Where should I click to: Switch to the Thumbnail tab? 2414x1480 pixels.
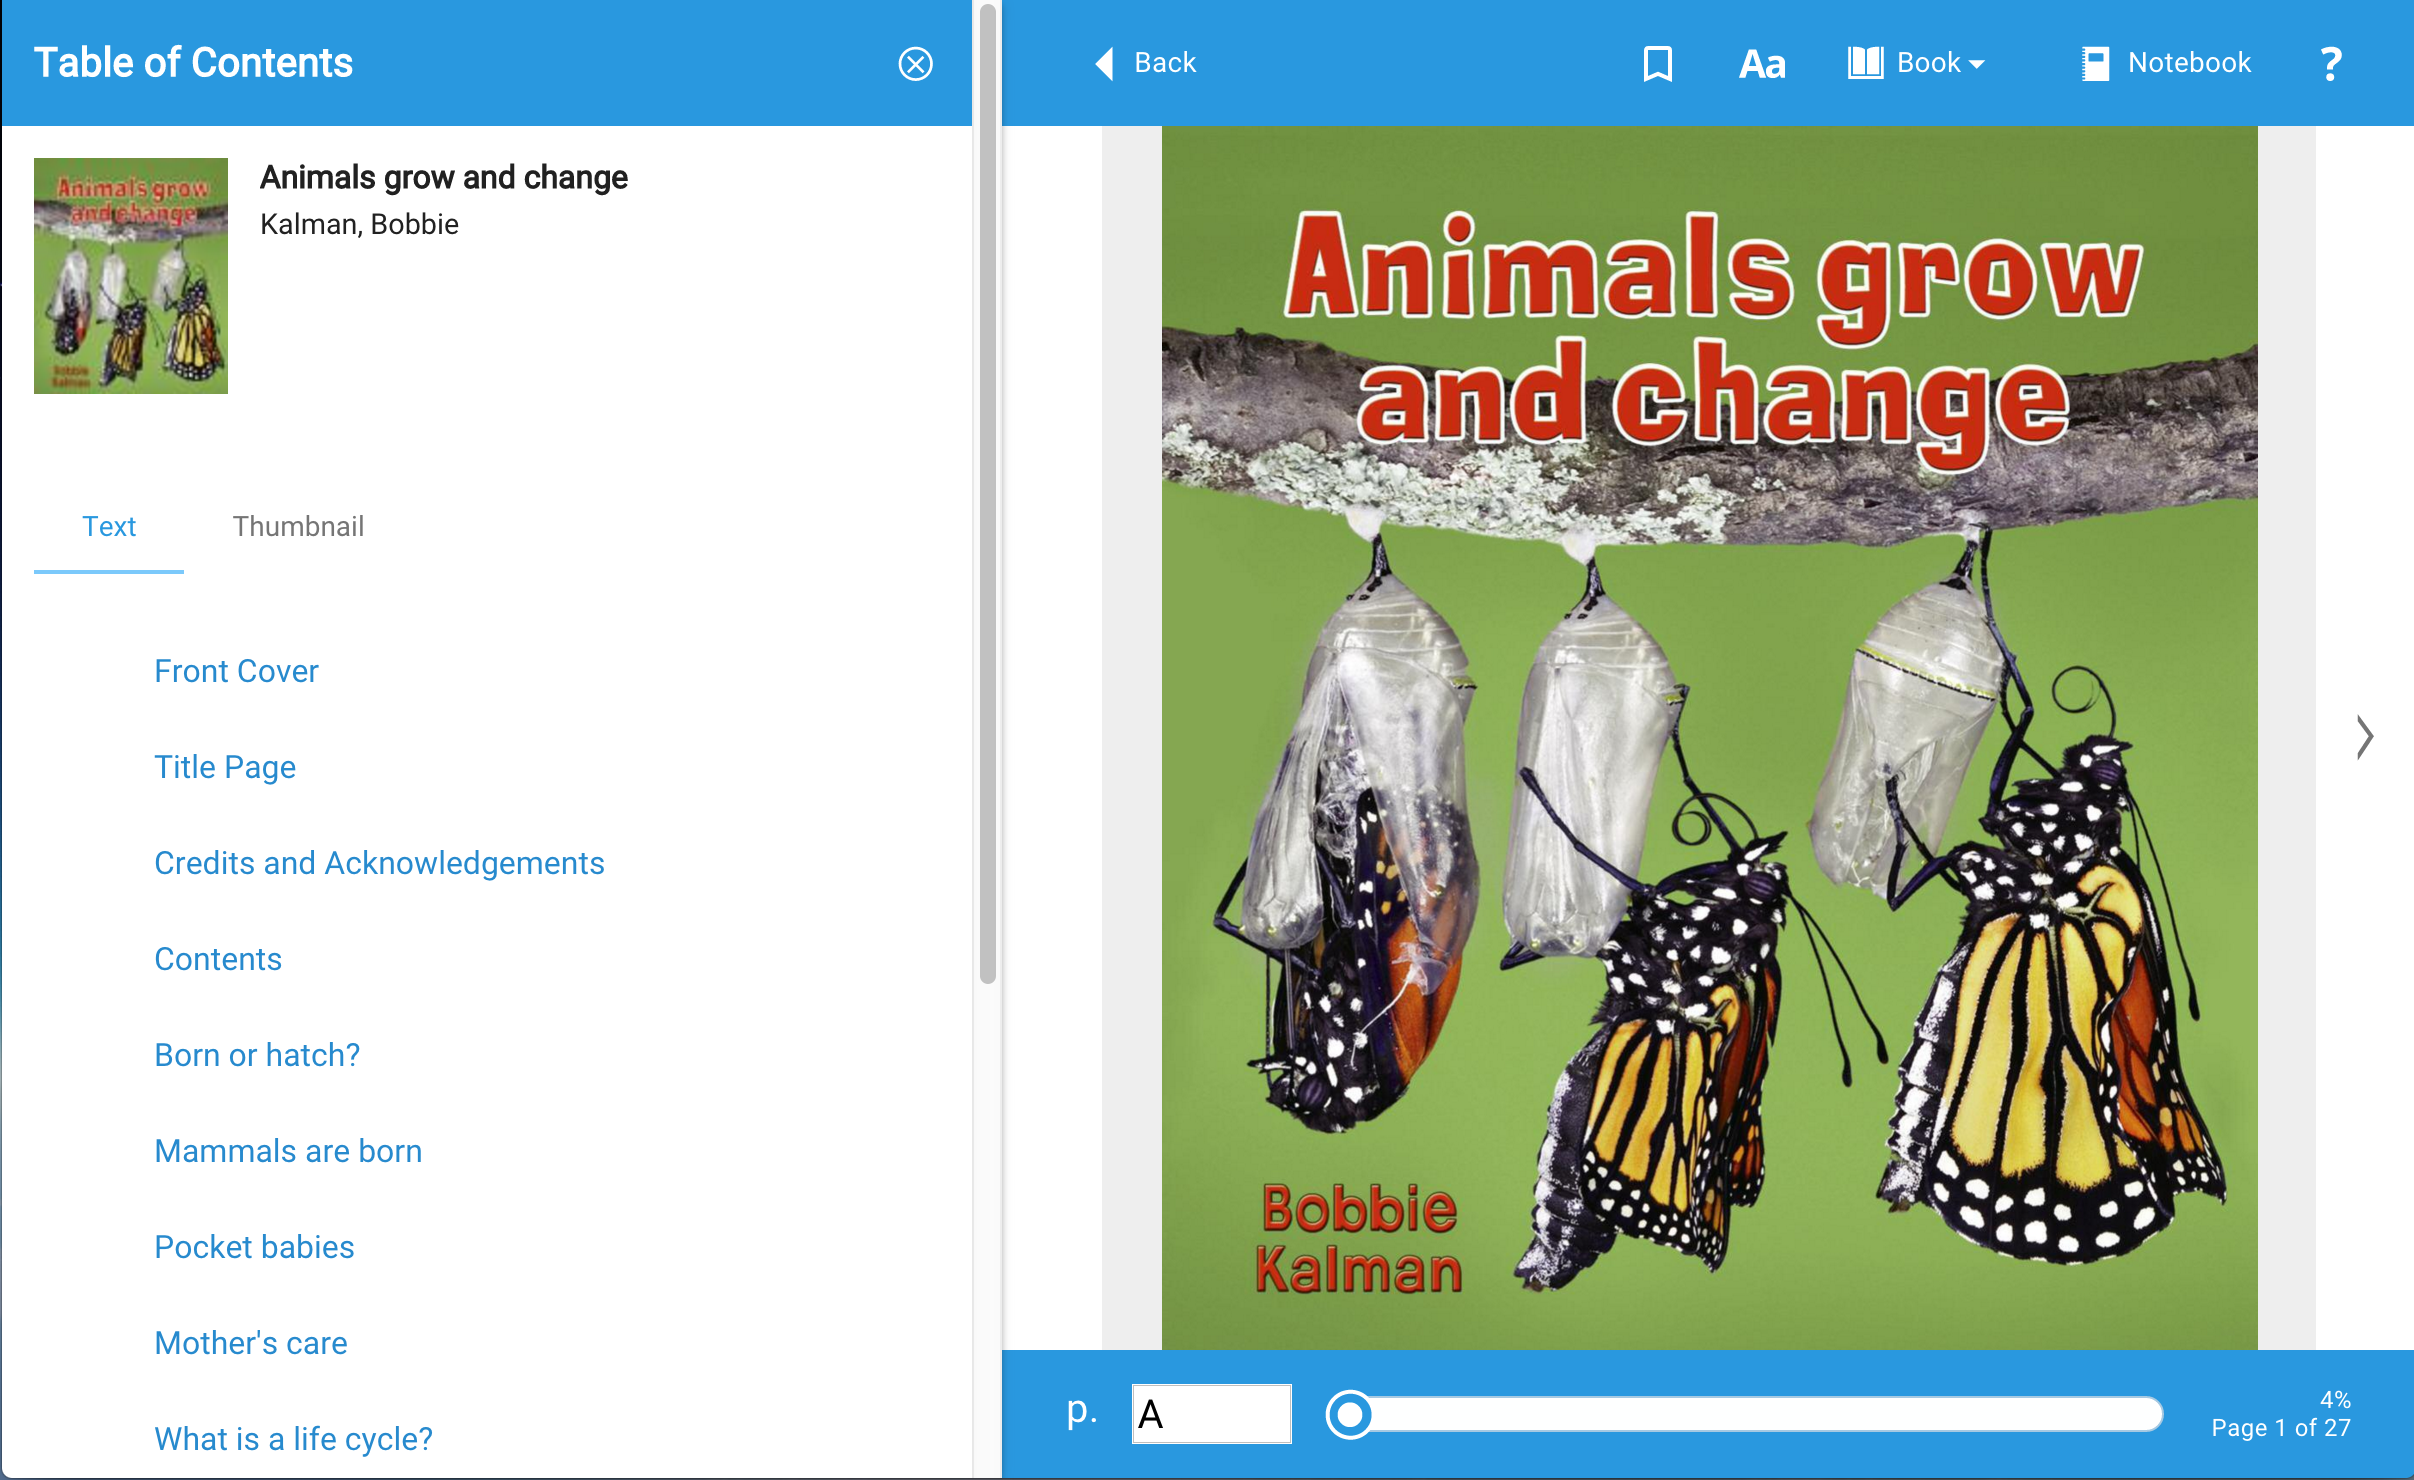[298, 526]
